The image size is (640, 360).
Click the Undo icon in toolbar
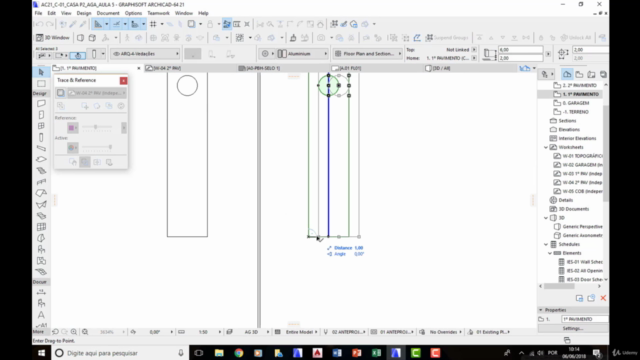[x=40, y=24]
